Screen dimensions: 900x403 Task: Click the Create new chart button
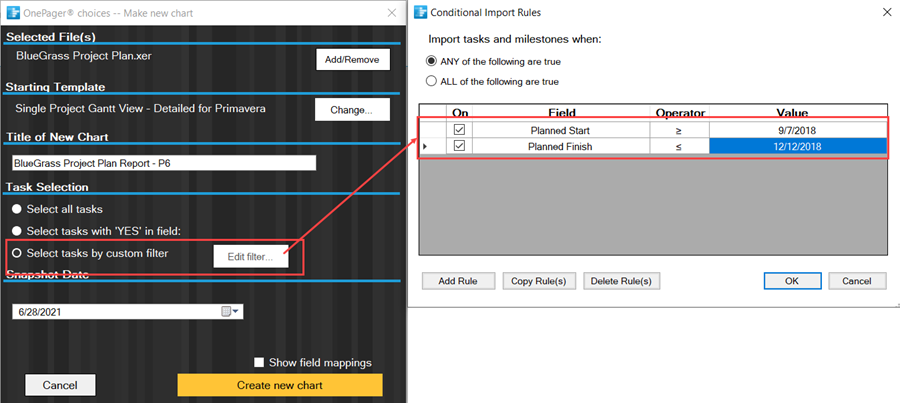[280, 385]
